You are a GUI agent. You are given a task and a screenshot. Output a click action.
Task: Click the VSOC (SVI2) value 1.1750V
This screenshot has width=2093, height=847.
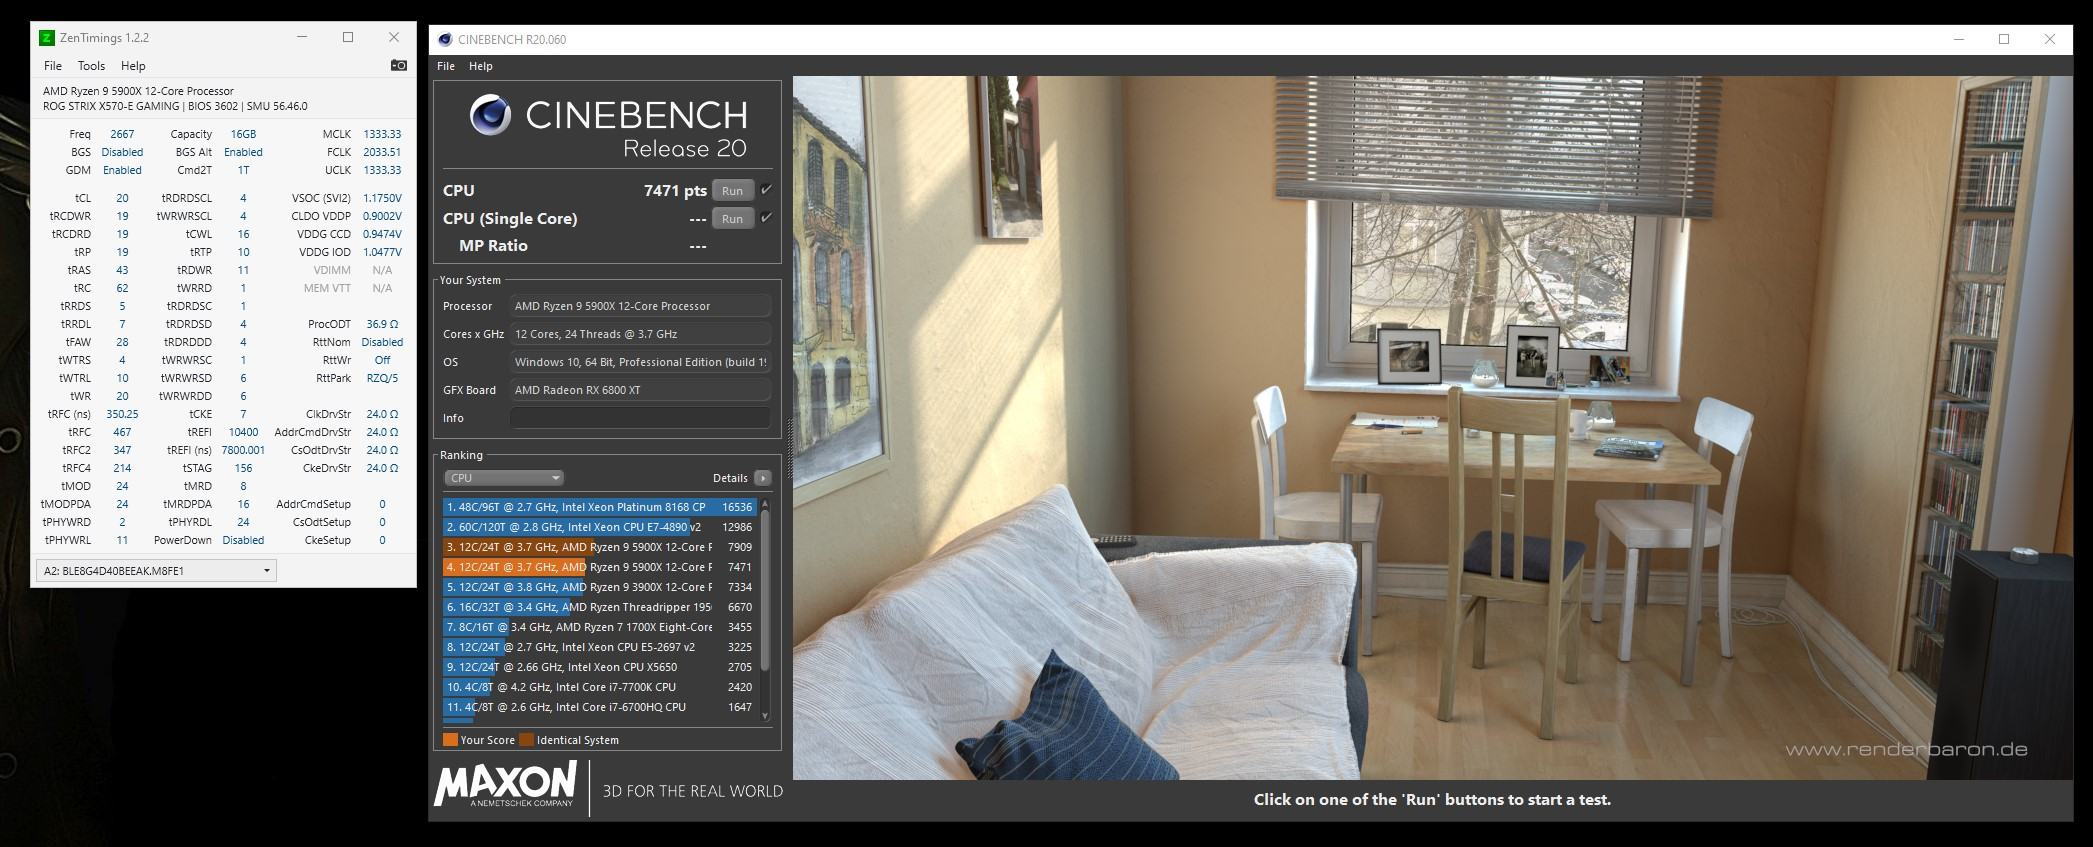click(x=382, y=198)
